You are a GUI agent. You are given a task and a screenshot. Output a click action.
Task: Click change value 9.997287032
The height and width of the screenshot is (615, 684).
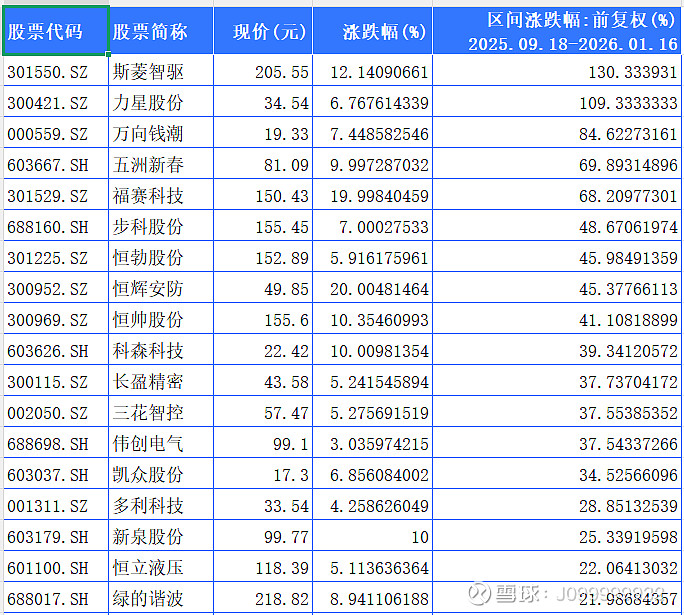coord(379,165)
